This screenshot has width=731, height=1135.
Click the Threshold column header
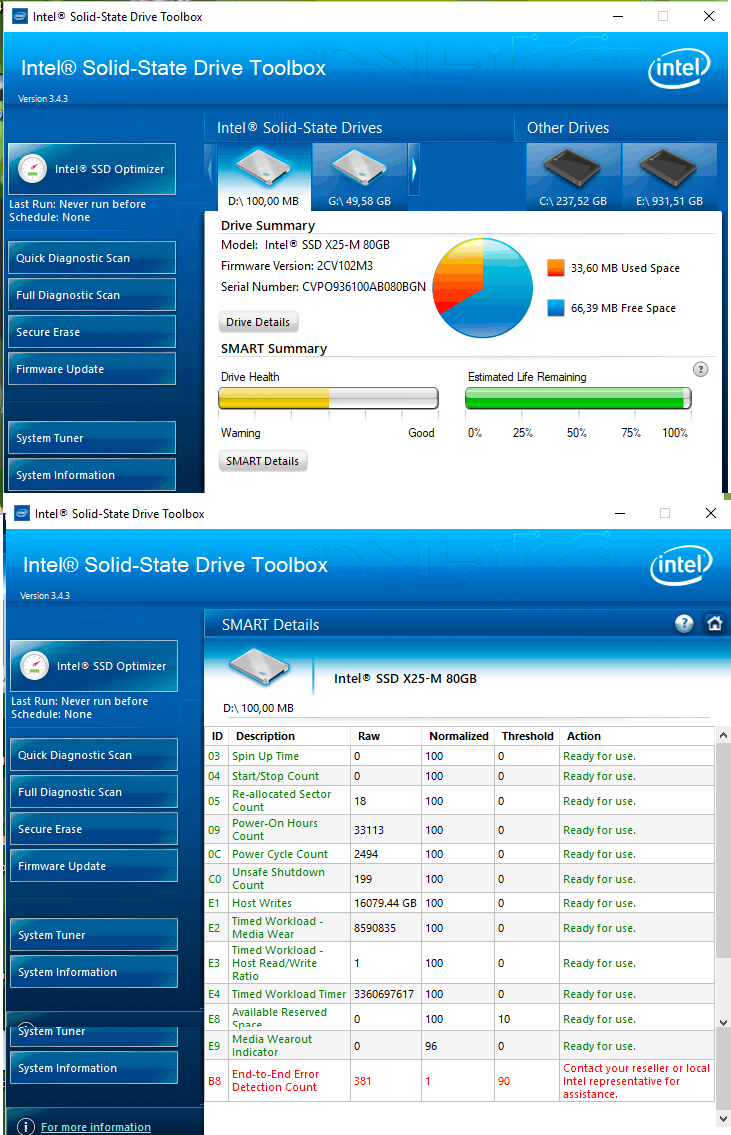tap(528, 736)
